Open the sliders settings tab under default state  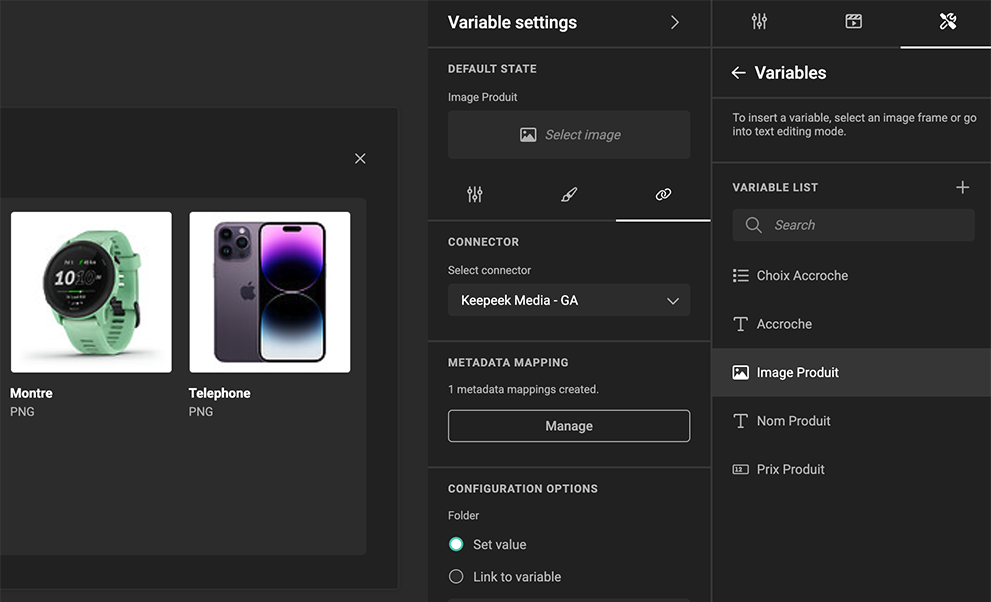pyautogui.click(x=475, y=195)
